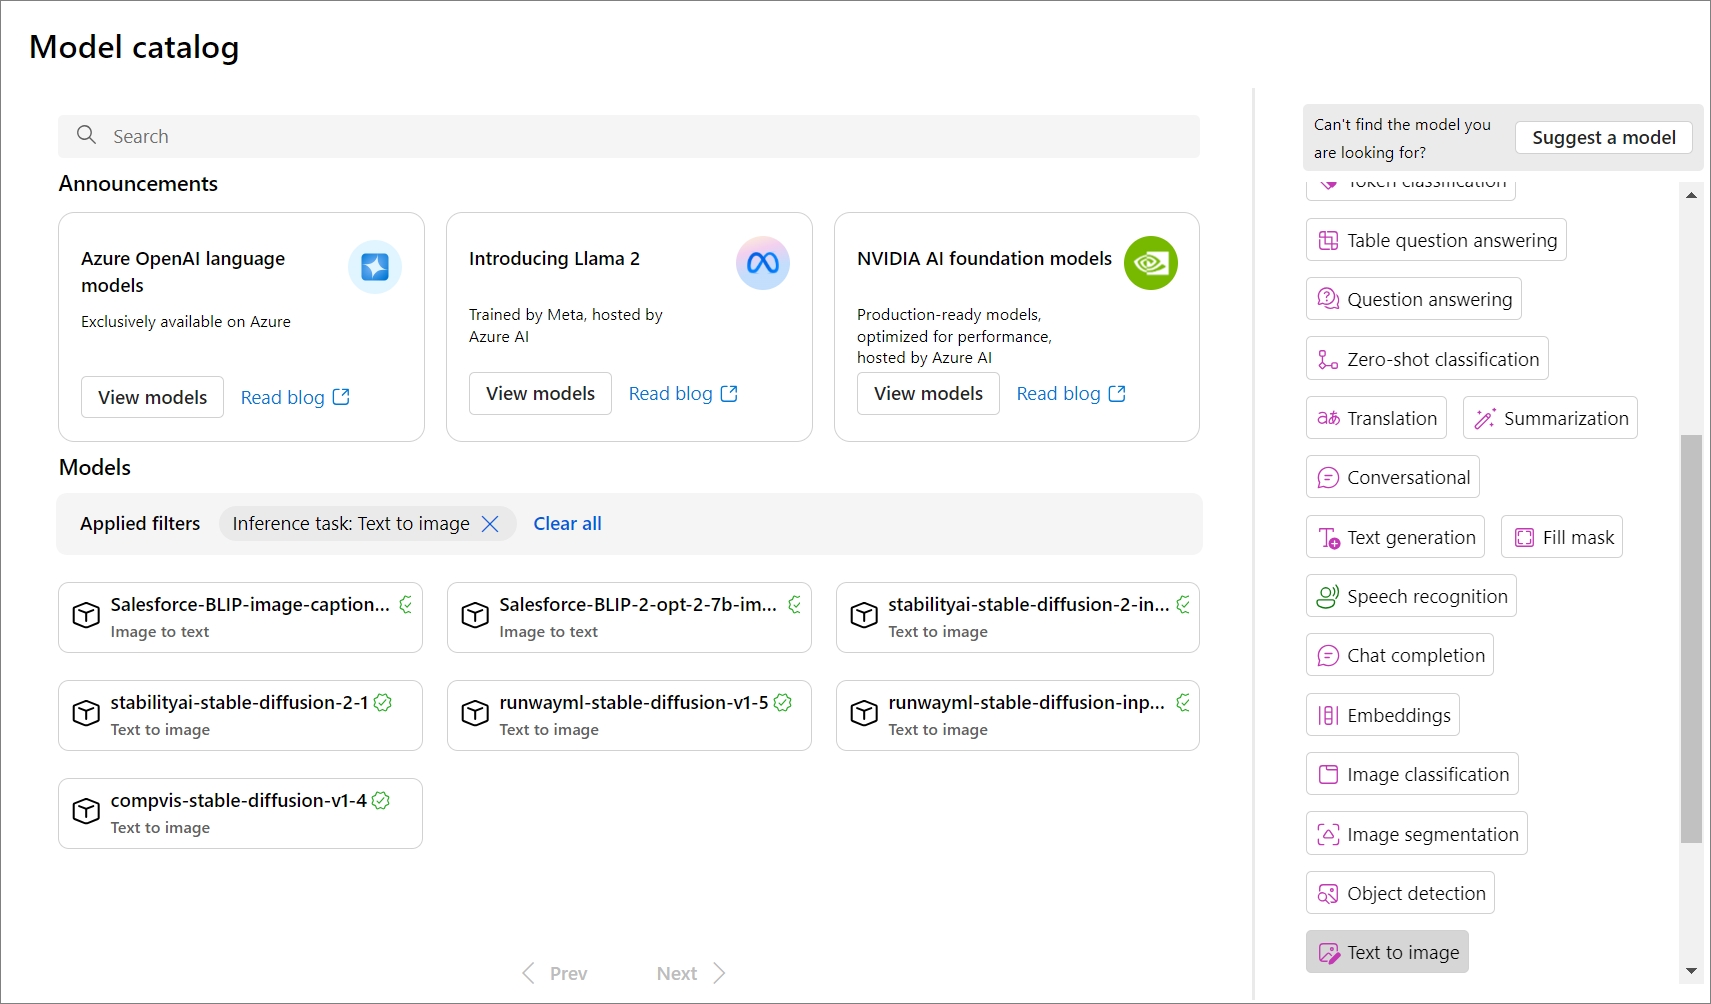Click cube icon of Salesforce-BLIP-image-caption model
The image size is (1711, 1004).
coord(86,615)
